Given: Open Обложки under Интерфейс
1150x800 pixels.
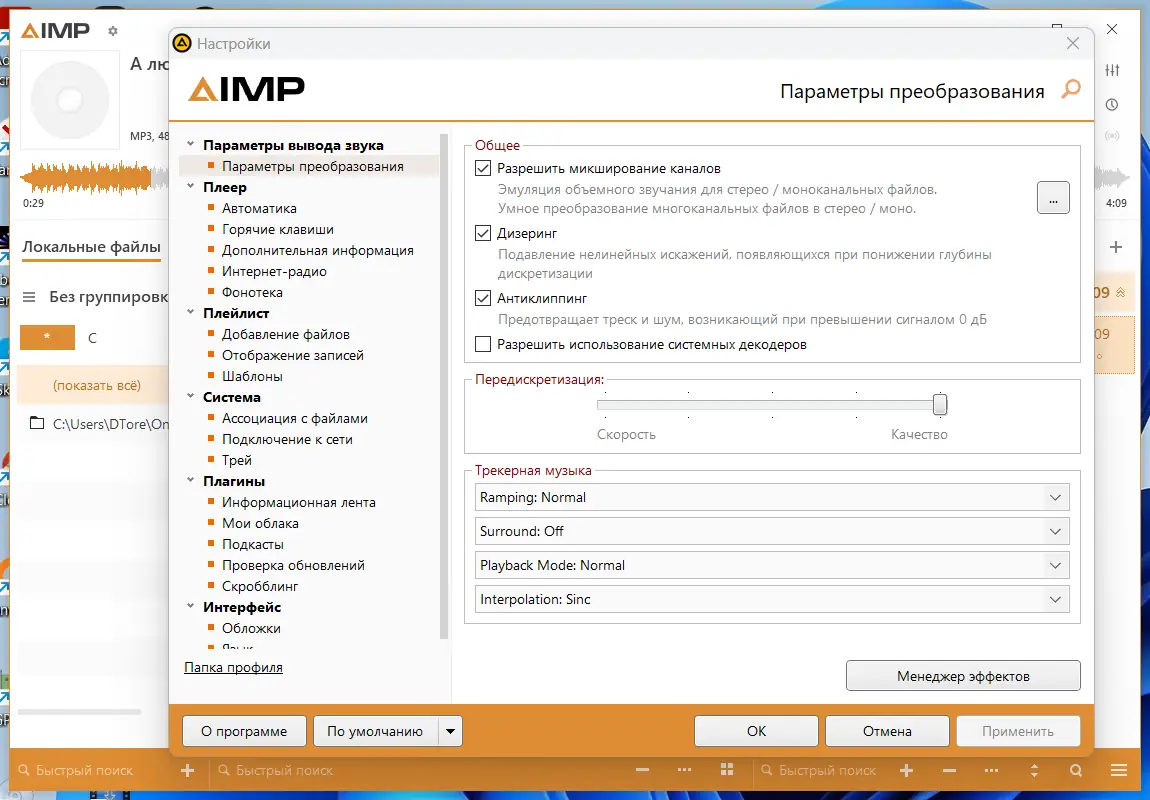Looking at the screenshot, I should coord(251,628).
